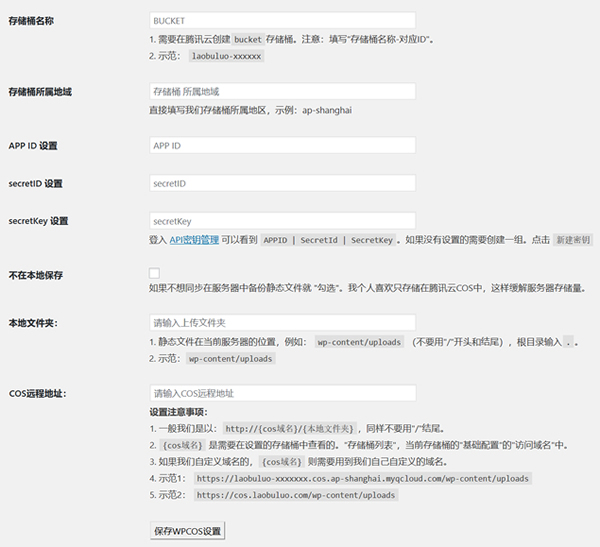Click the secretID 设置 label
600x547 pixels.
coord(35,184)
